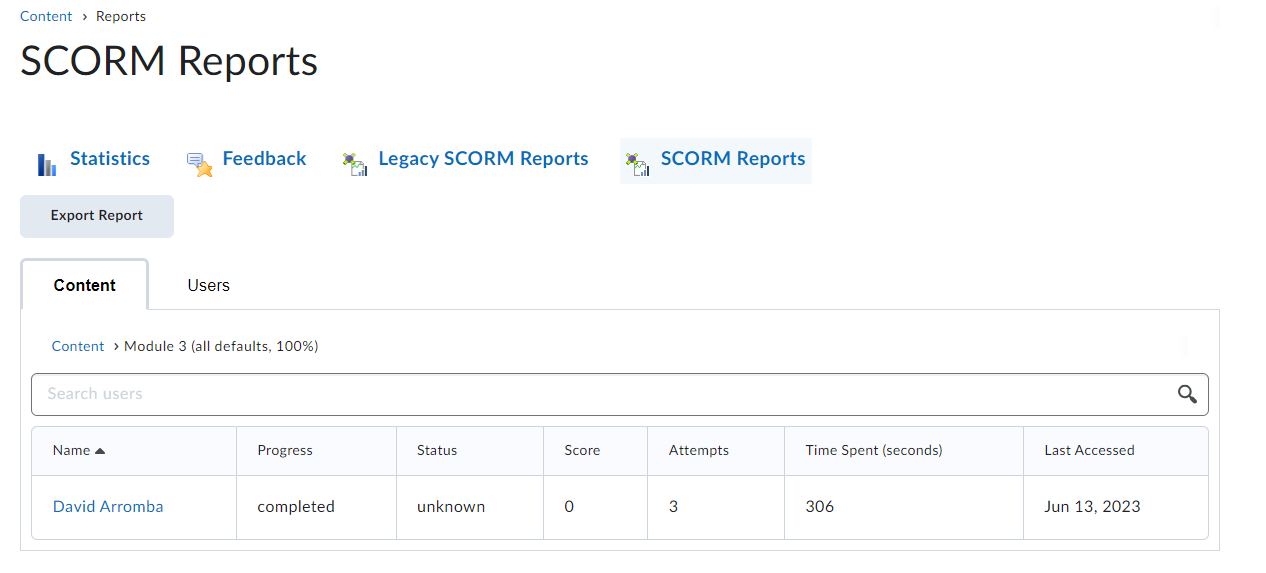Click the attempts value 3
Image resolution: width=1266 pixels, height=573 pixels.
(674, 507)
